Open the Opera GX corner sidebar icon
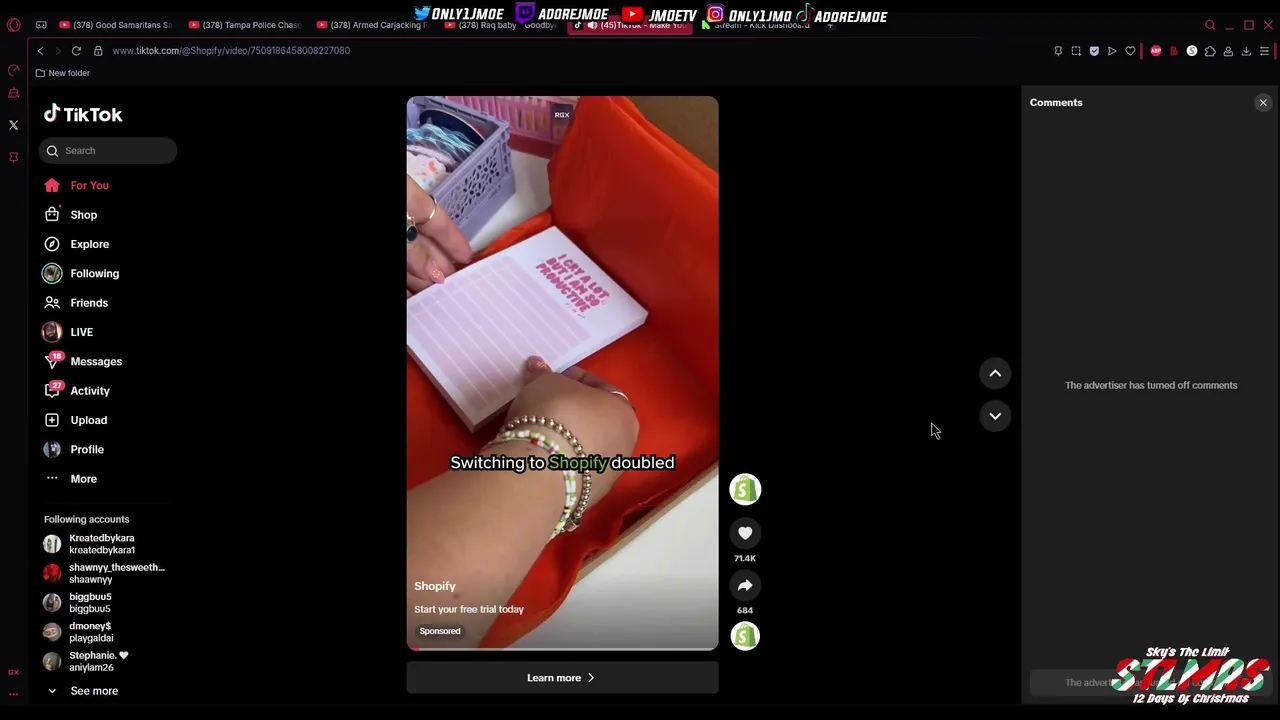Viewport: 1280px width, 720px height. coord(14,672)
